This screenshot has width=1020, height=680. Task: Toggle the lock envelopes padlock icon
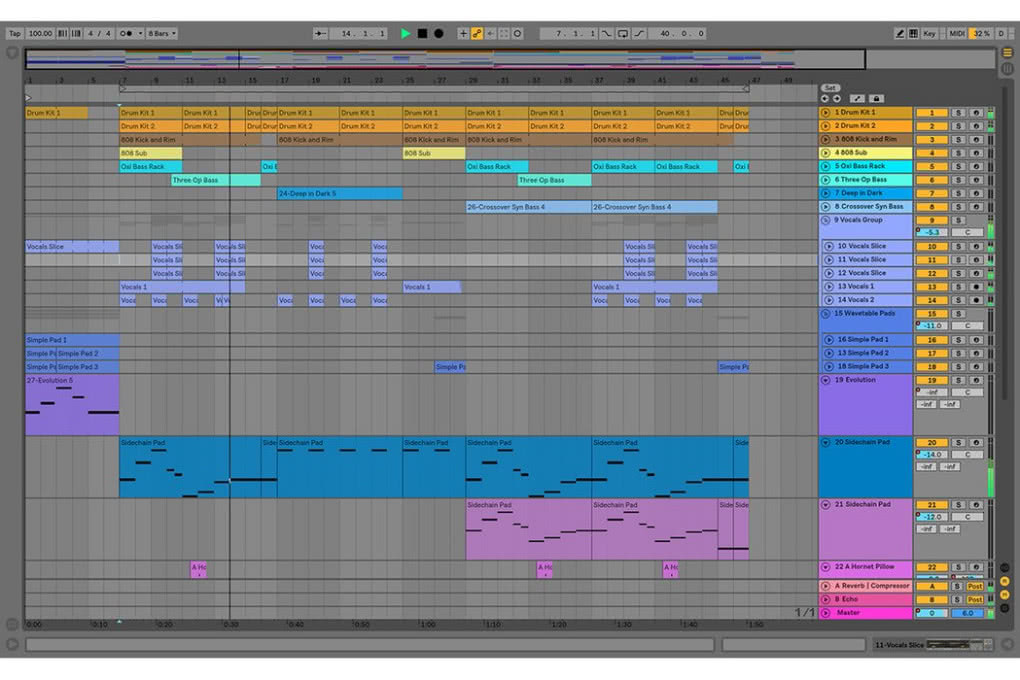pos(876,99)
